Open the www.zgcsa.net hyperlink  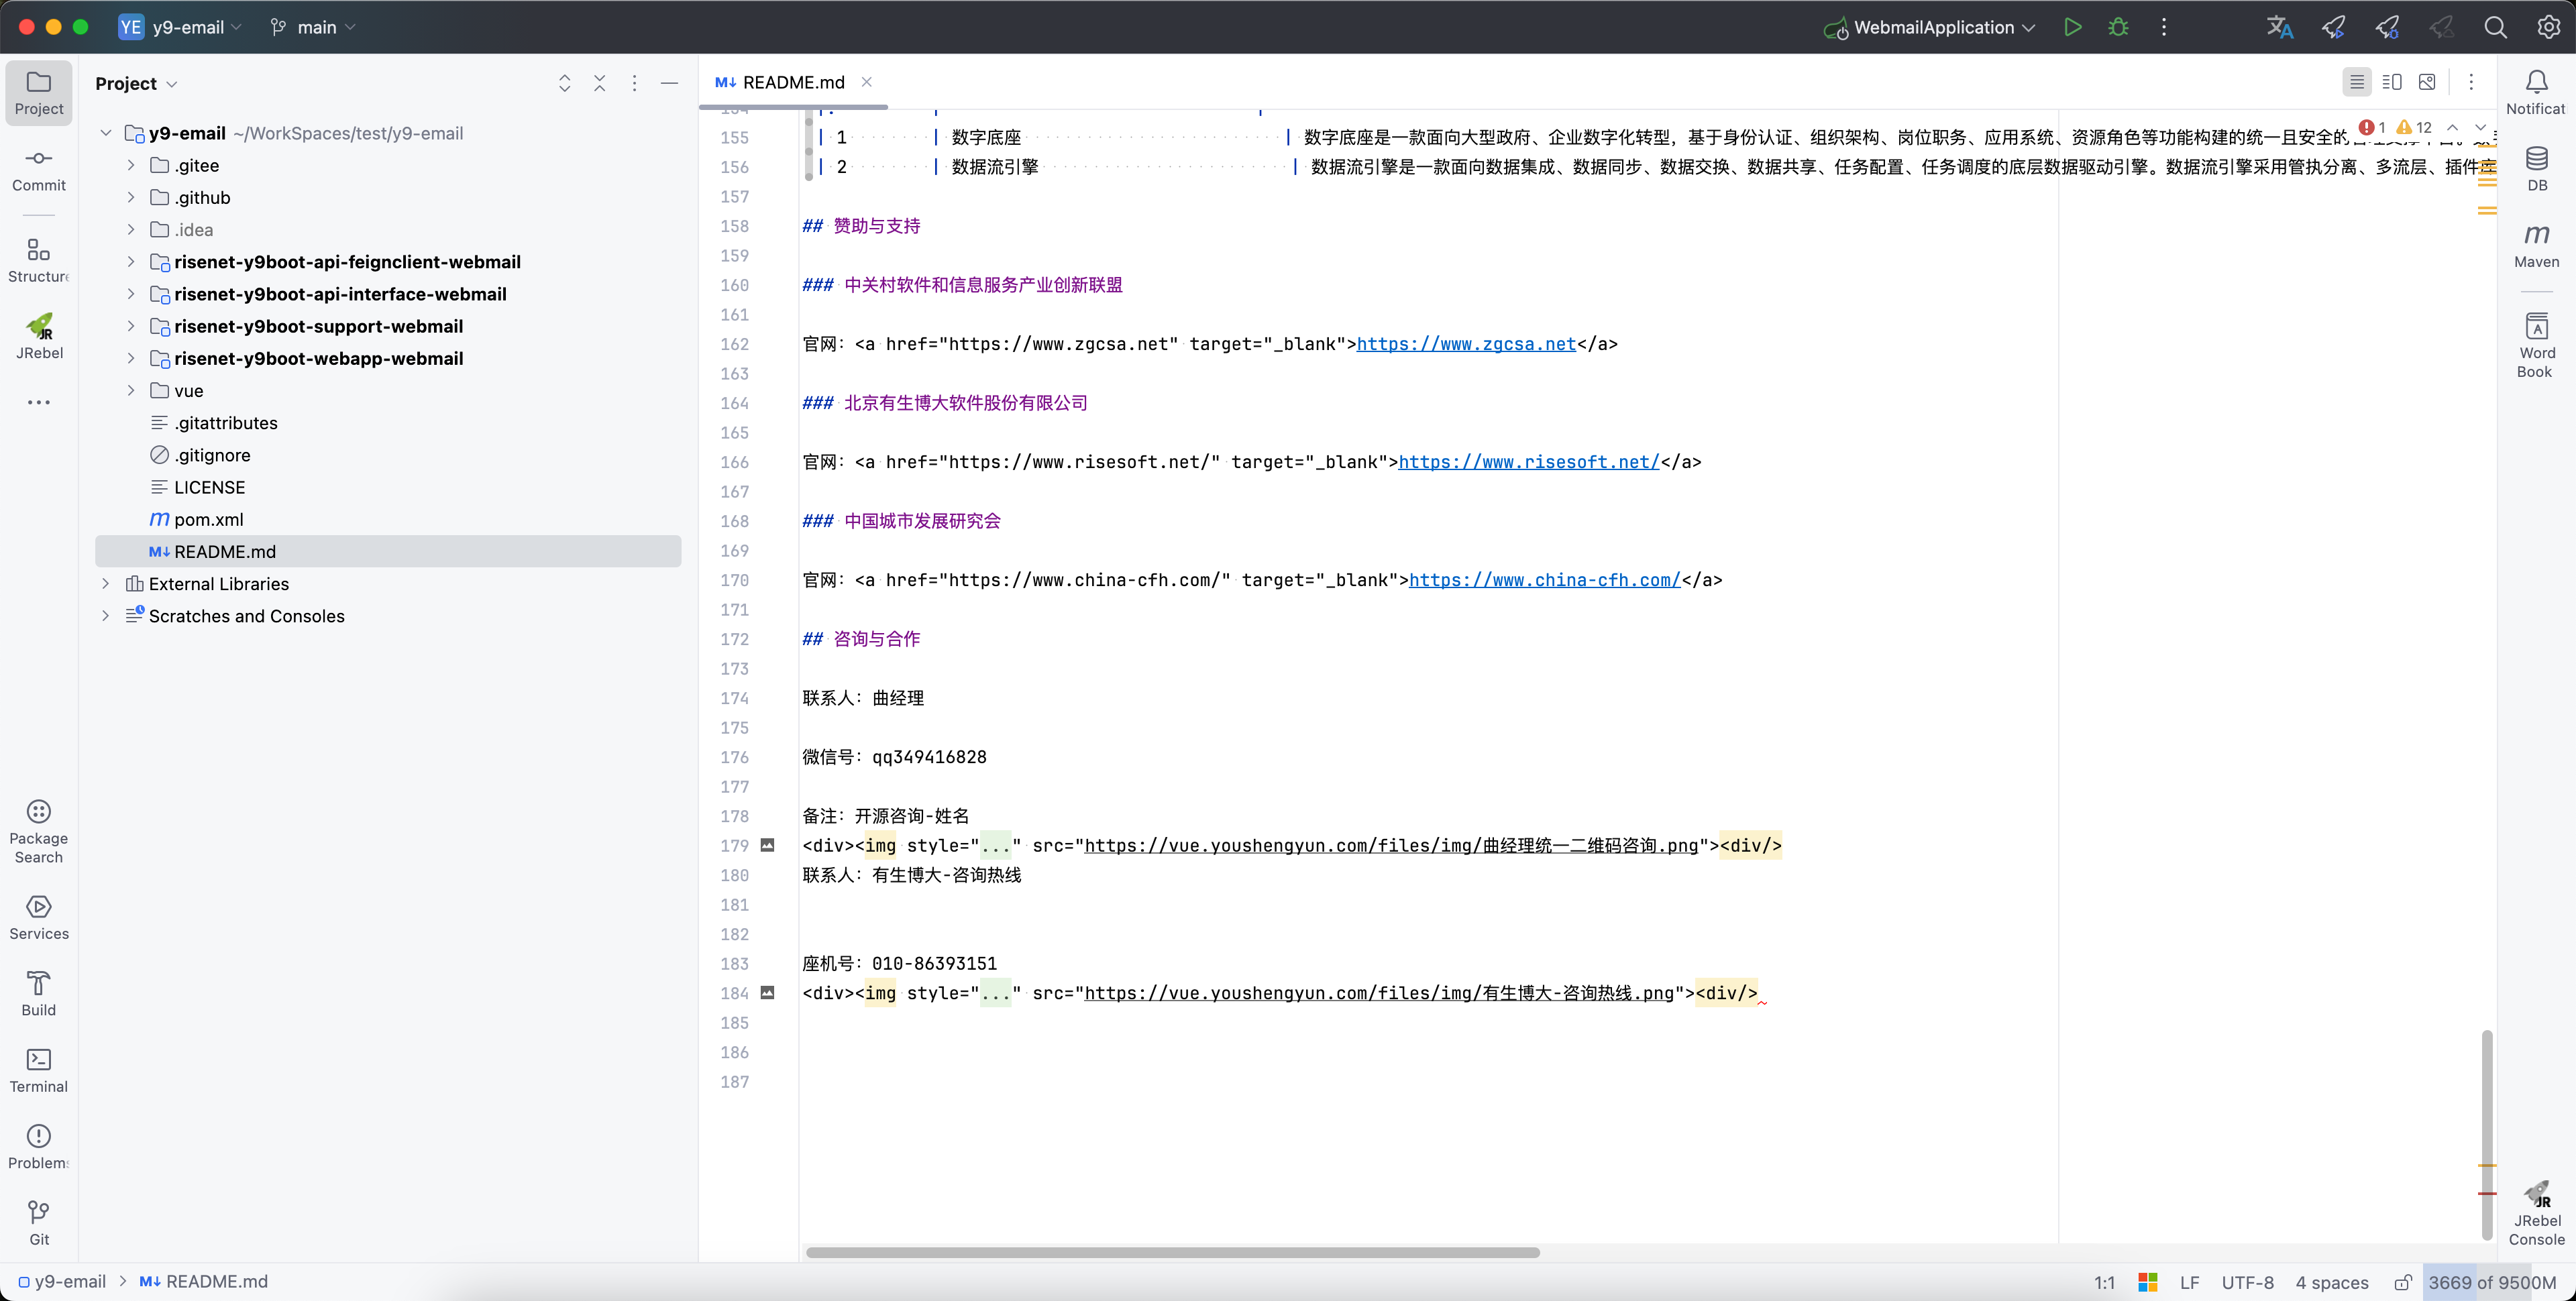point(1466,344)
